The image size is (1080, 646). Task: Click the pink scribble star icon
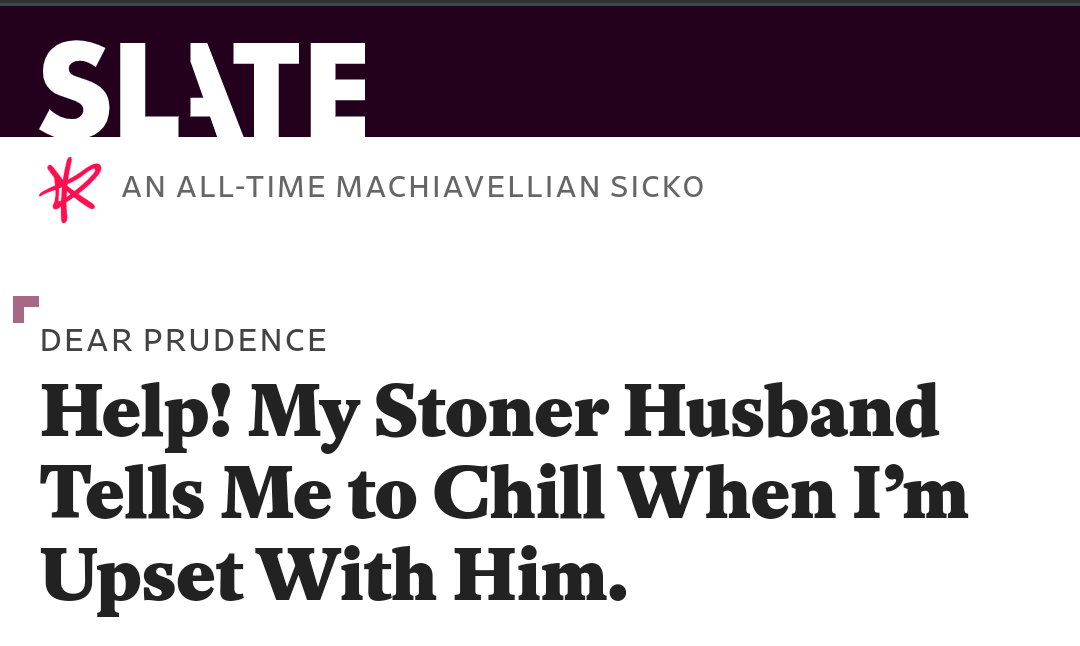[x=69, y=188]
